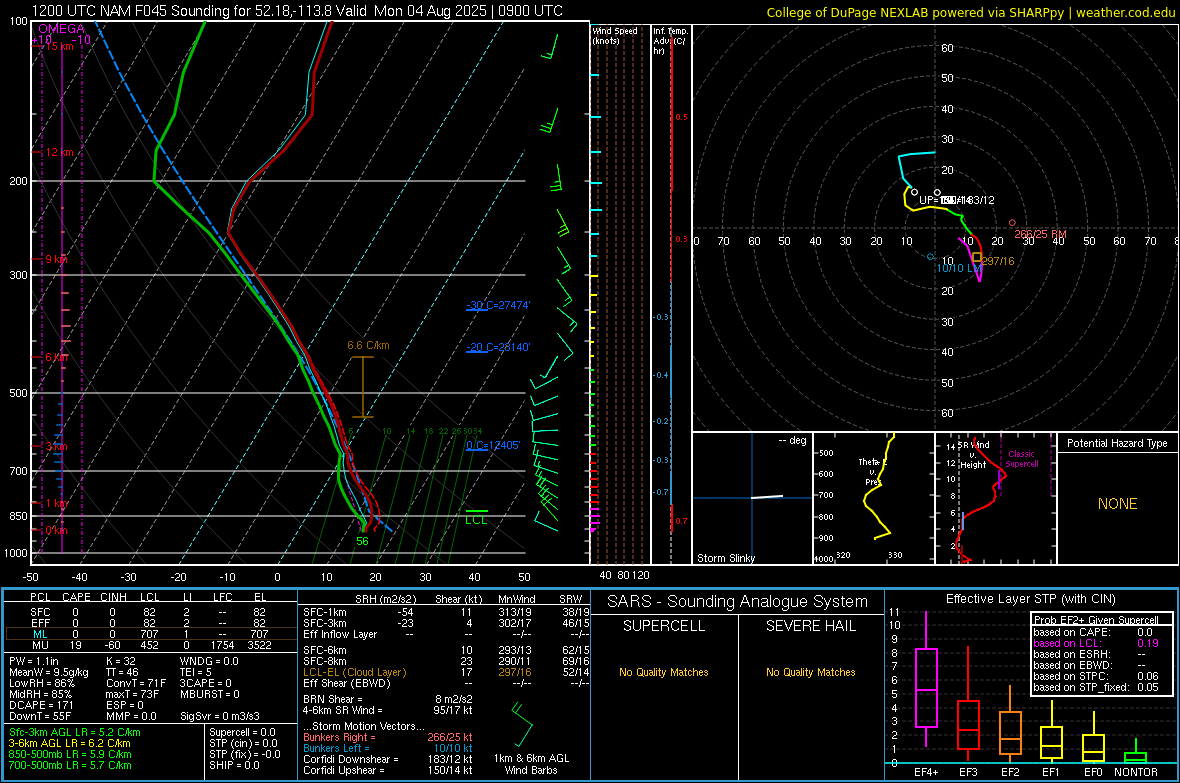1180x783 pixels.
Task: Click the Inf. Temp. Adv. panel header
Action: tap(670, 41)
